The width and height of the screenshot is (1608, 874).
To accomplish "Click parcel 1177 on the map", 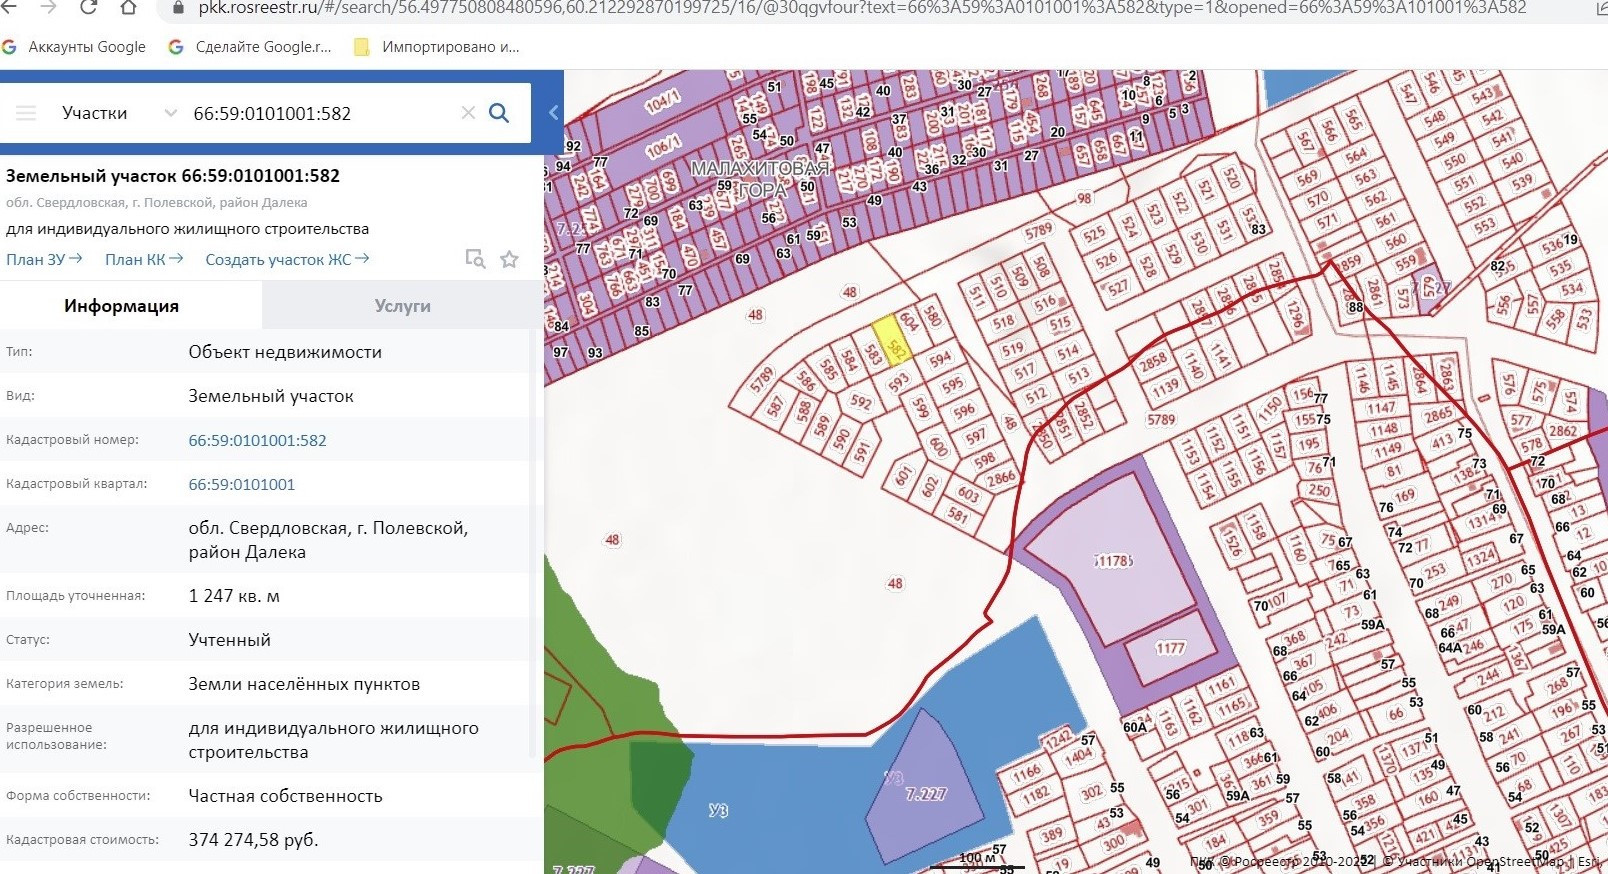I will pos(1170,648).
